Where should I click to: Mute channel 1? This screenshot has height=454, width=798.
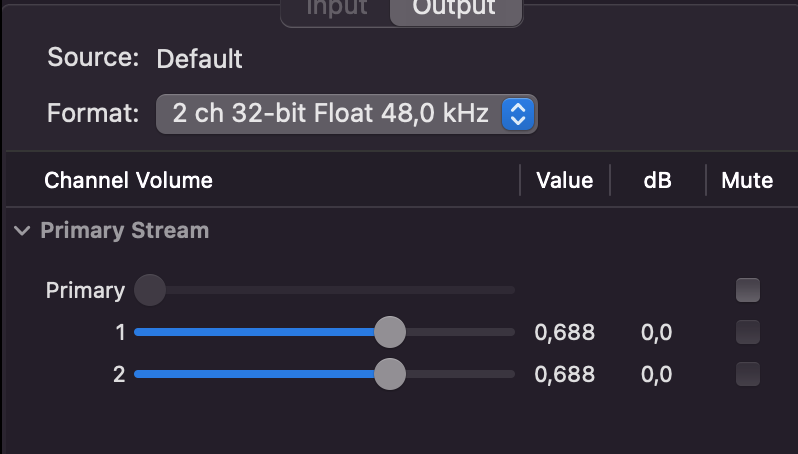coord(747,332)
